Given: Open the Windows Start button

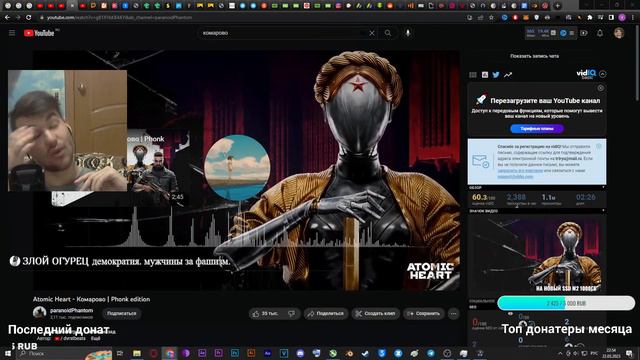Looking at the screenshot, I should pyautogui.click(x=7, y=353).
